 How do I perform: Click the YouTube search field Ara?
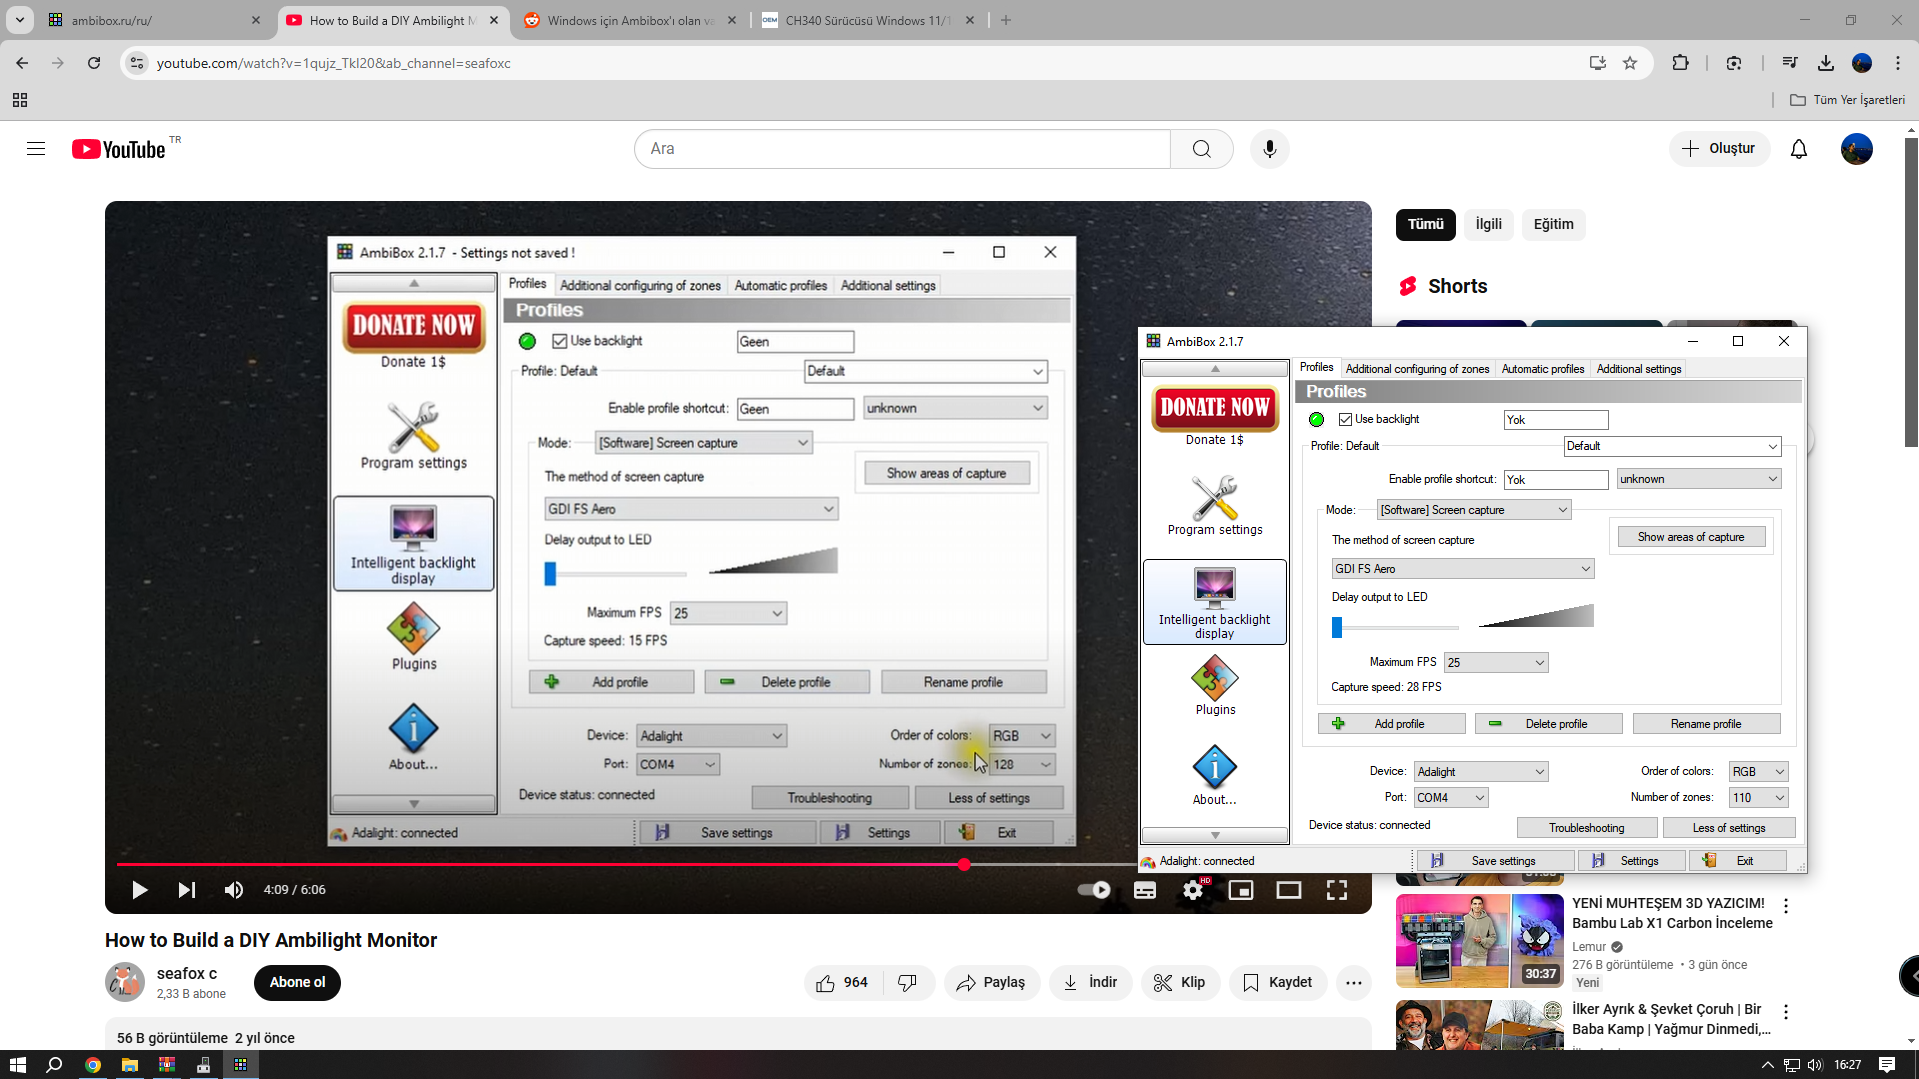pos(902,149)
